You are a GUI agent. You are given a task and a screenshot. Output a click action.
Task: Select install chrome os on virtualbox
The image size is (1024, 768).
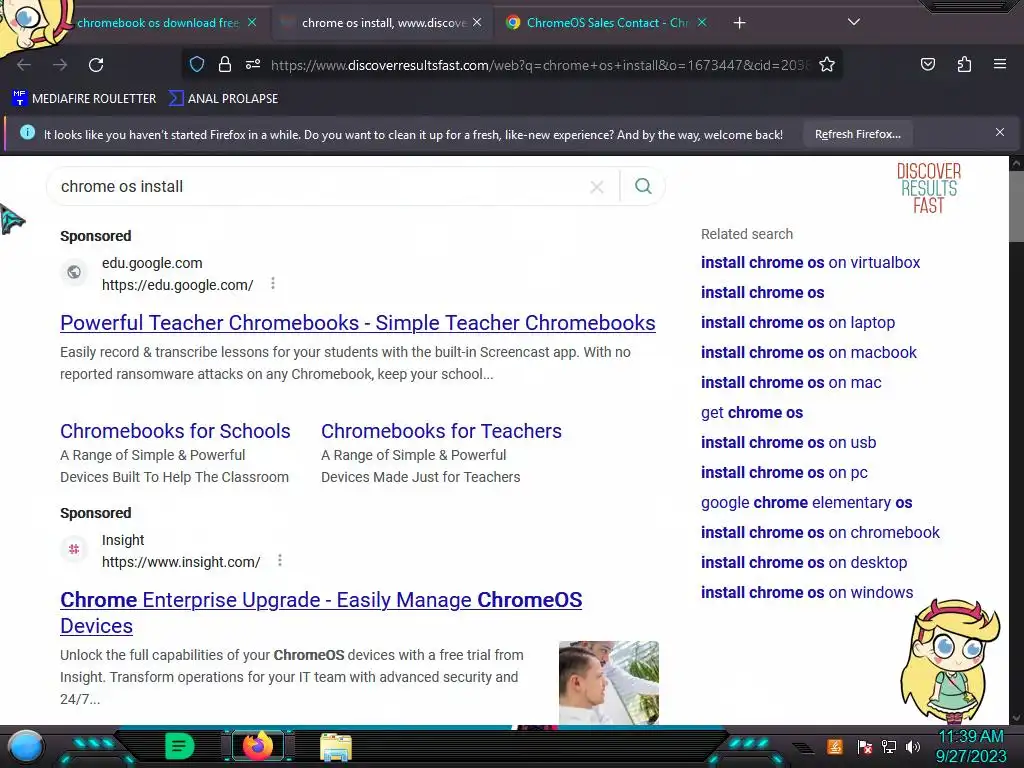coord(810,263)
